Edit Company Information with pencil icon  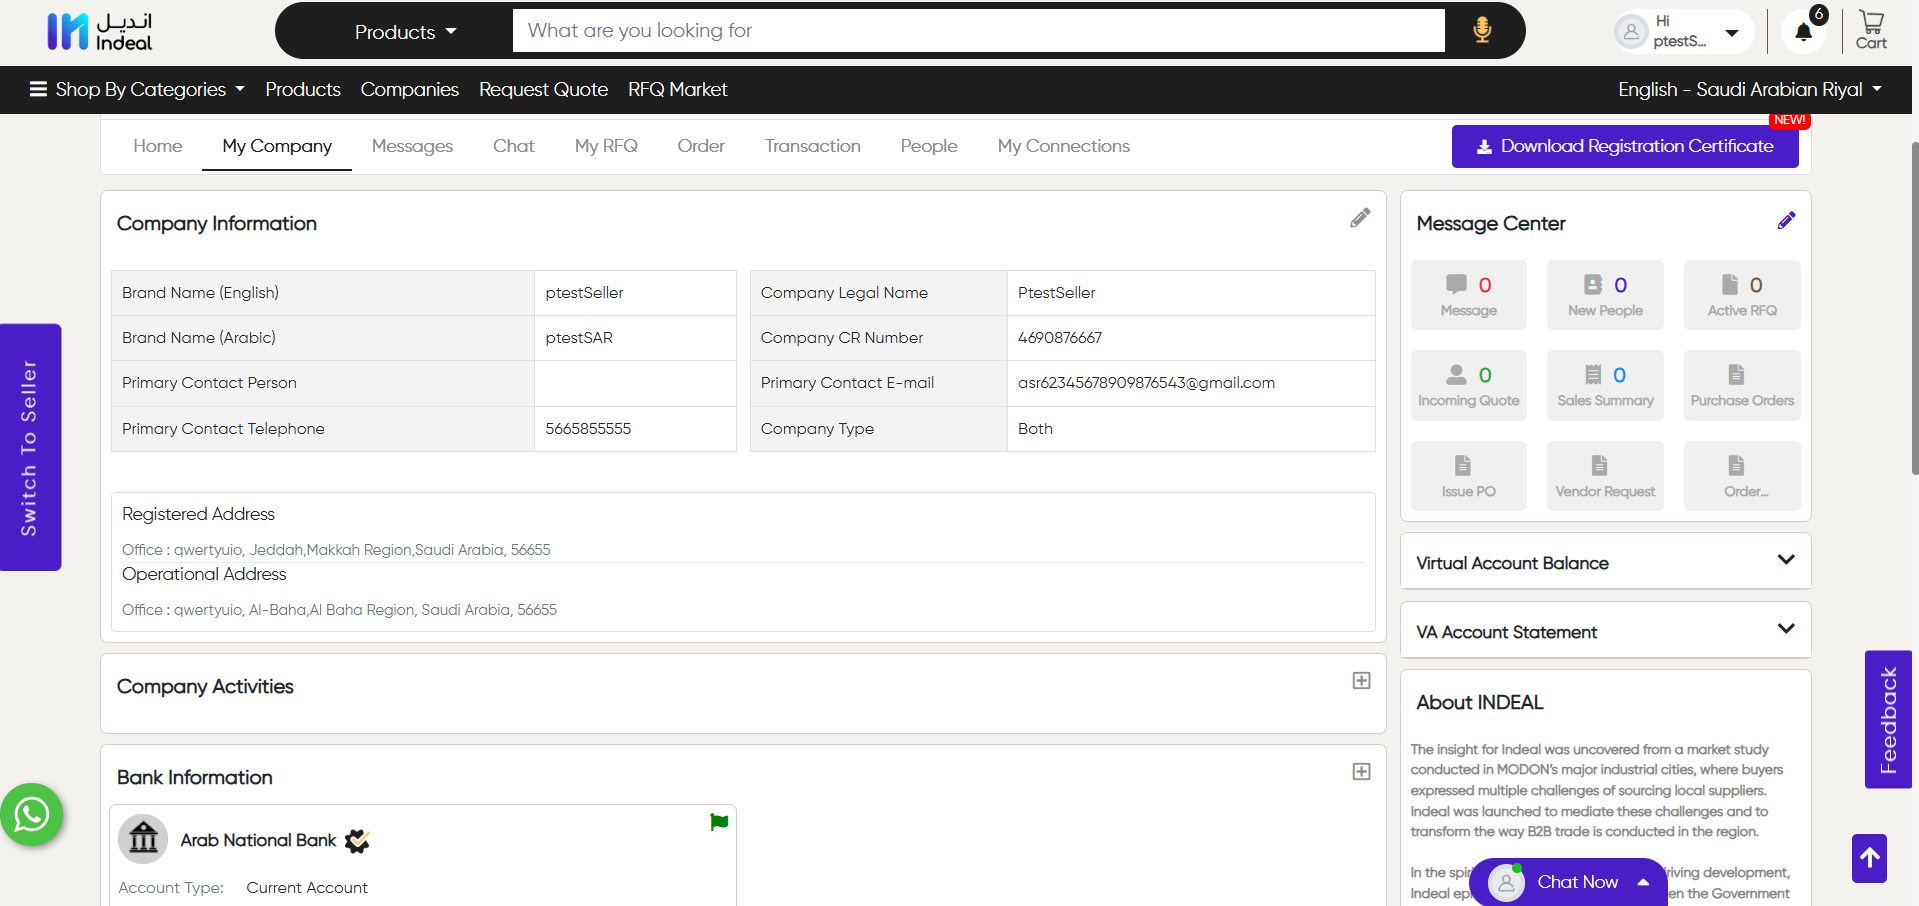click(1359, 218)
